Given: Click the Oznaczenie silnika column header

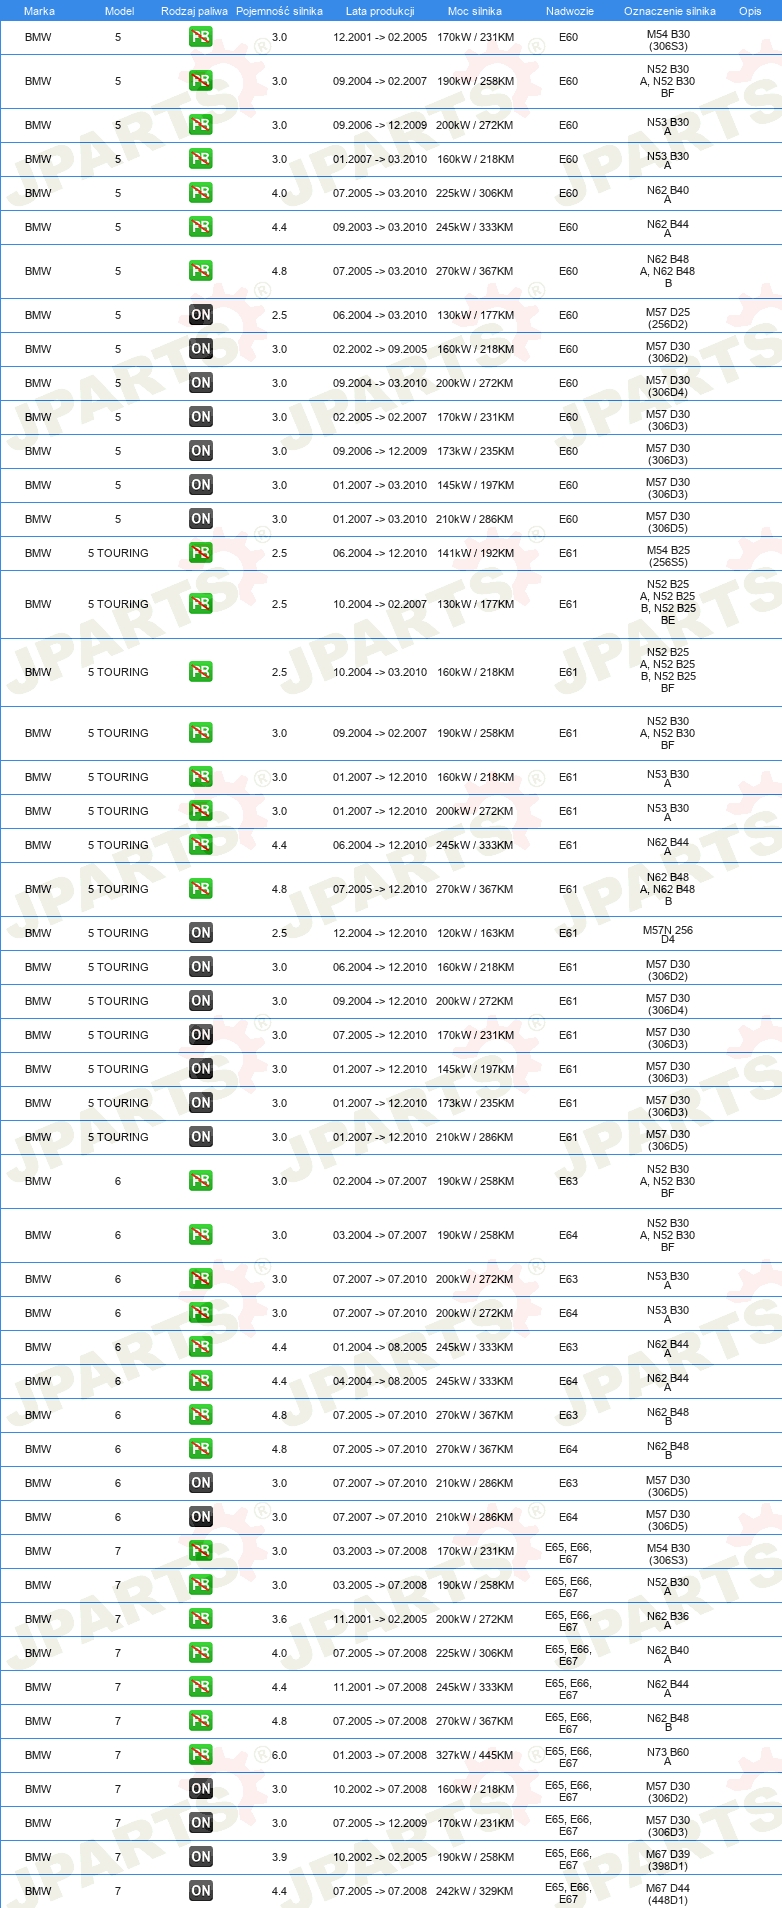Looking at the screenshot, I should [x=670, y=11].
